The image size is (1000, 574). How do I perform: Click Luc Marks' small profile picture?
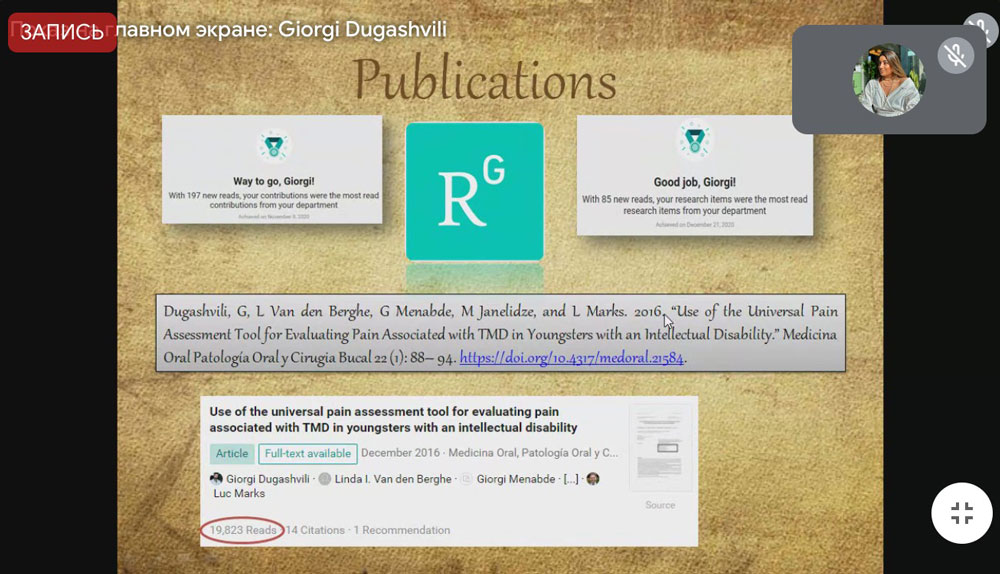pyautogui.click(x=593, y=479)
